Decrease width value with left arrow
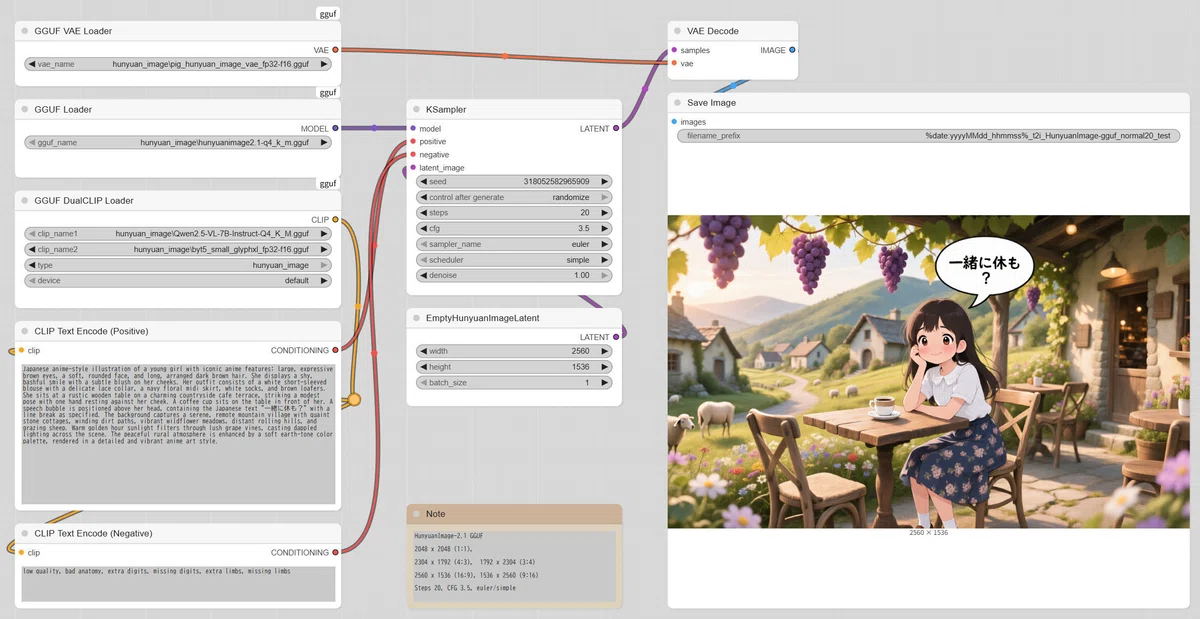Image resolution: width=1200 pixels, height=619 pixels. 424,351
